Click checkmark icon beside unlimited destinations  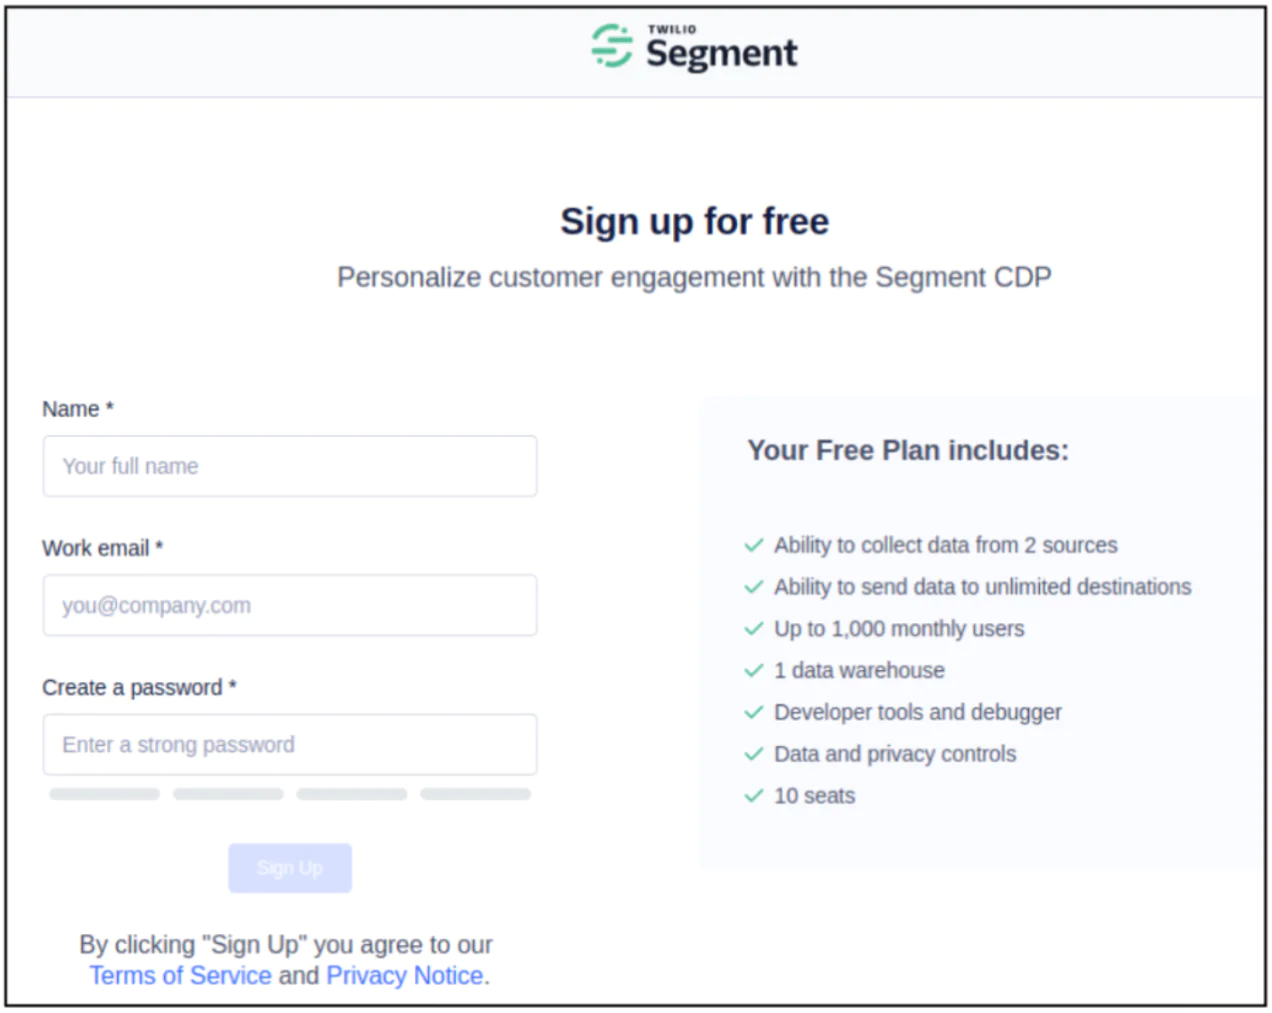[x=754, y=587]
